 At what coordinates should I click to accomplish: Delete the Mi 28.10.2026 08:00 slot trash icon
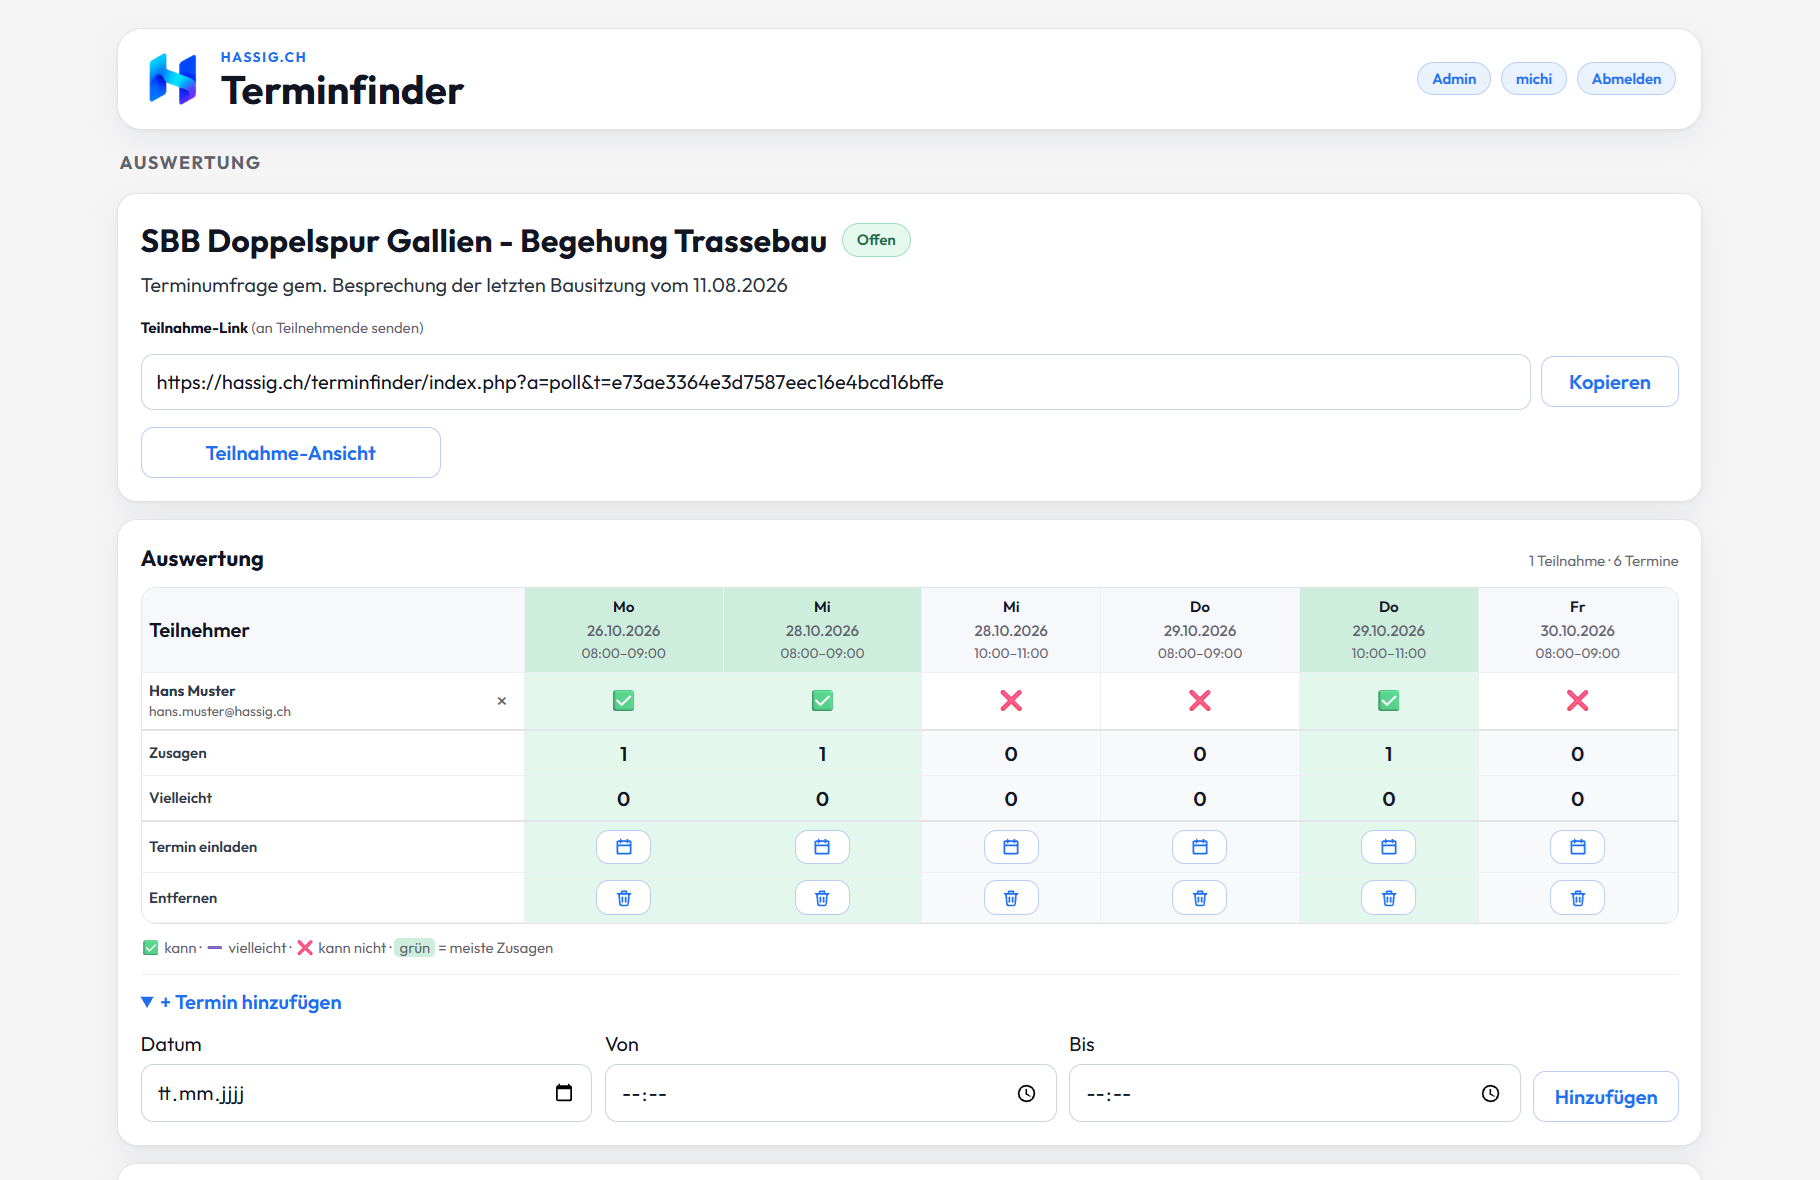822,898
